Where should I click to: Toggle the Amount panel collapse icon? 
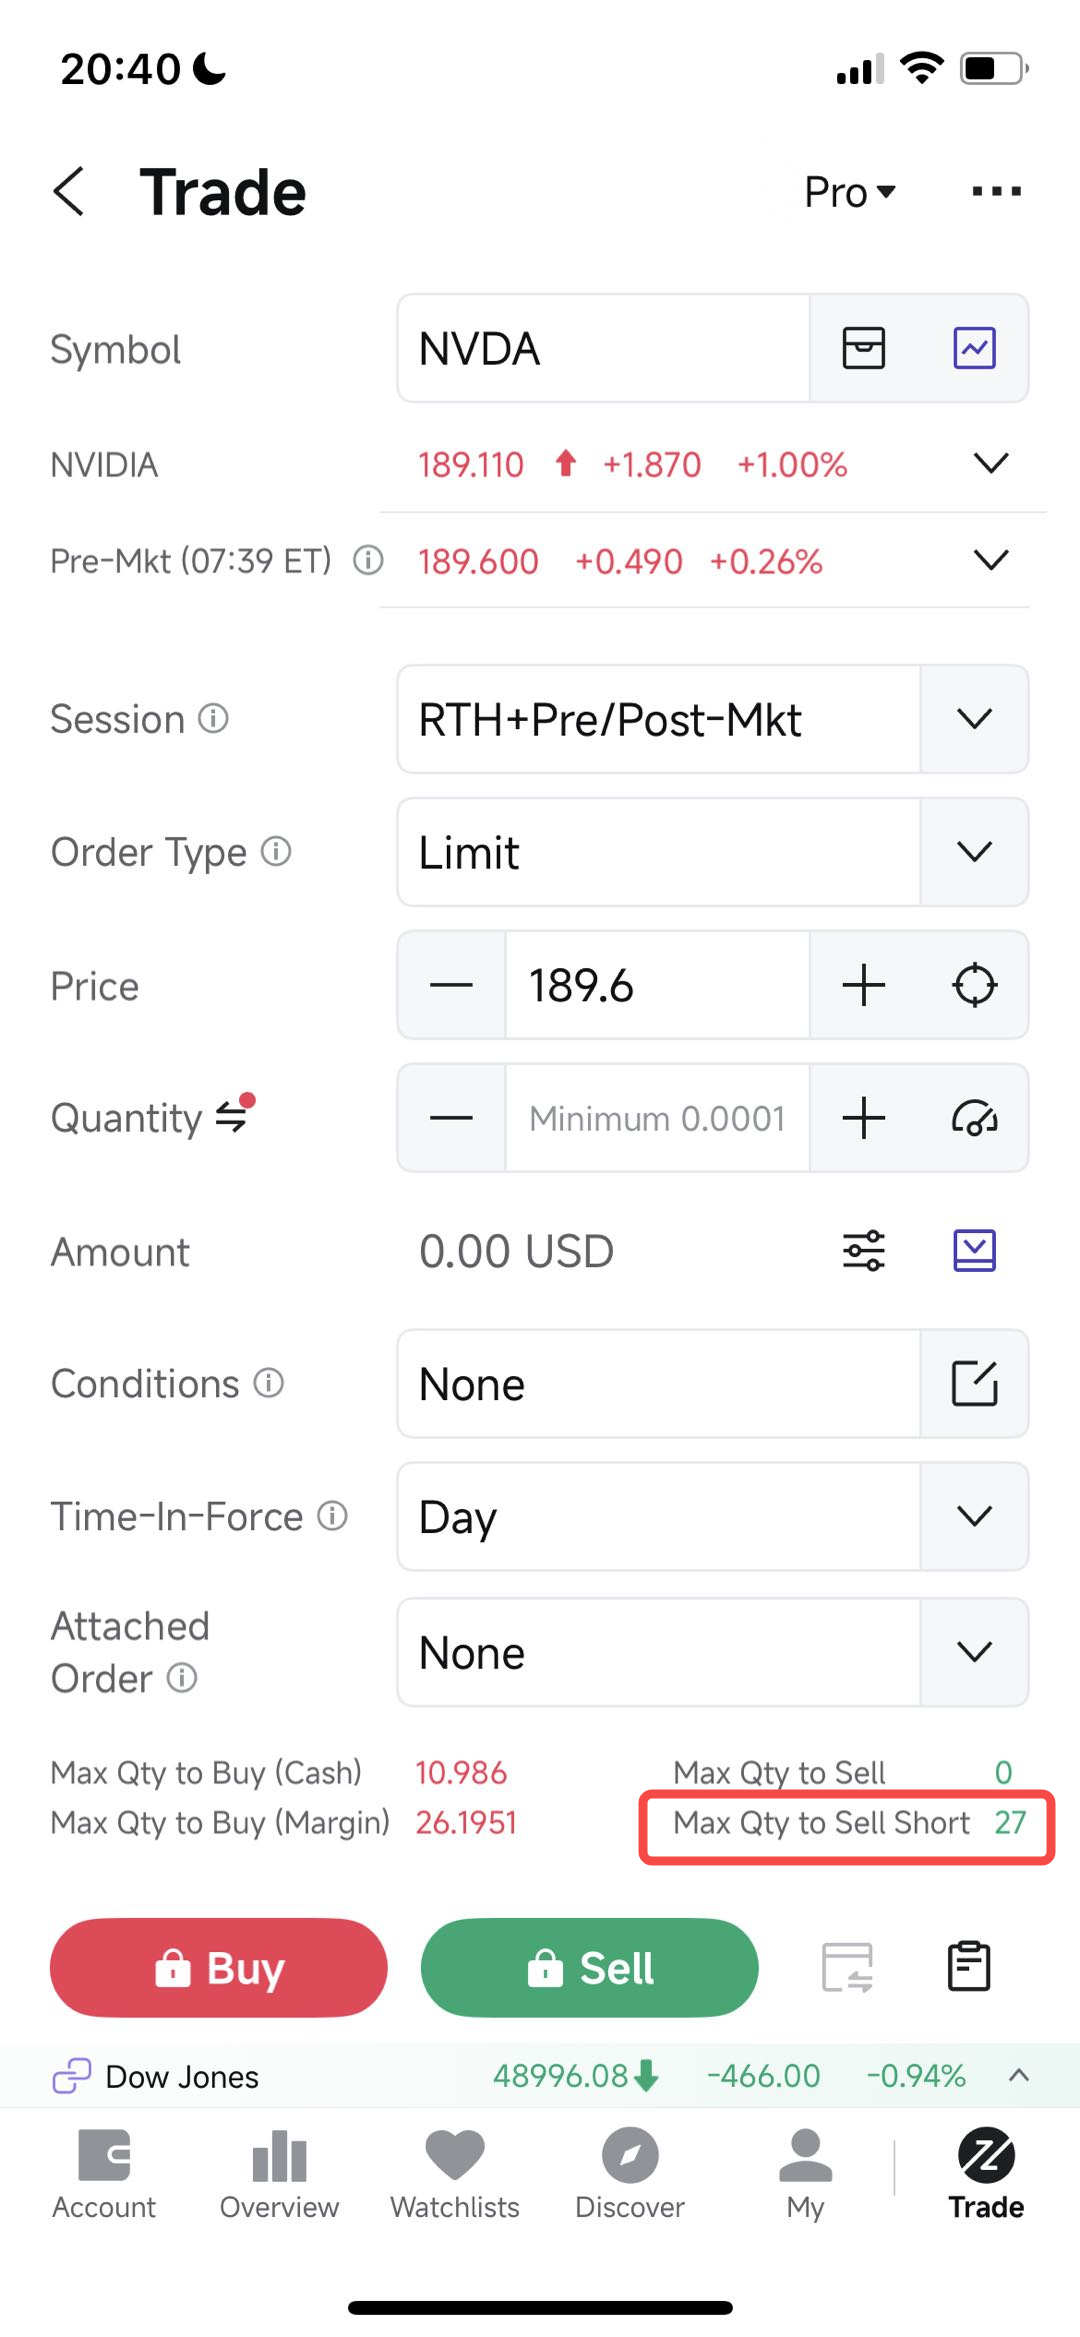point(974,1251)
